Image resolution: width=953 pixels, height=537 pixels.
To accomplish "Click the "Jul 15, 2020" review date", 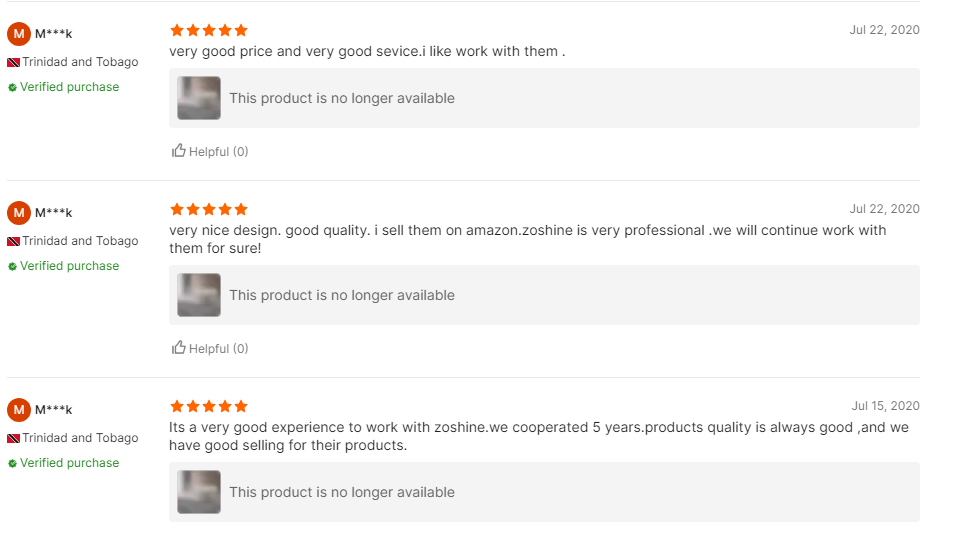I will (x=885, y=406).
